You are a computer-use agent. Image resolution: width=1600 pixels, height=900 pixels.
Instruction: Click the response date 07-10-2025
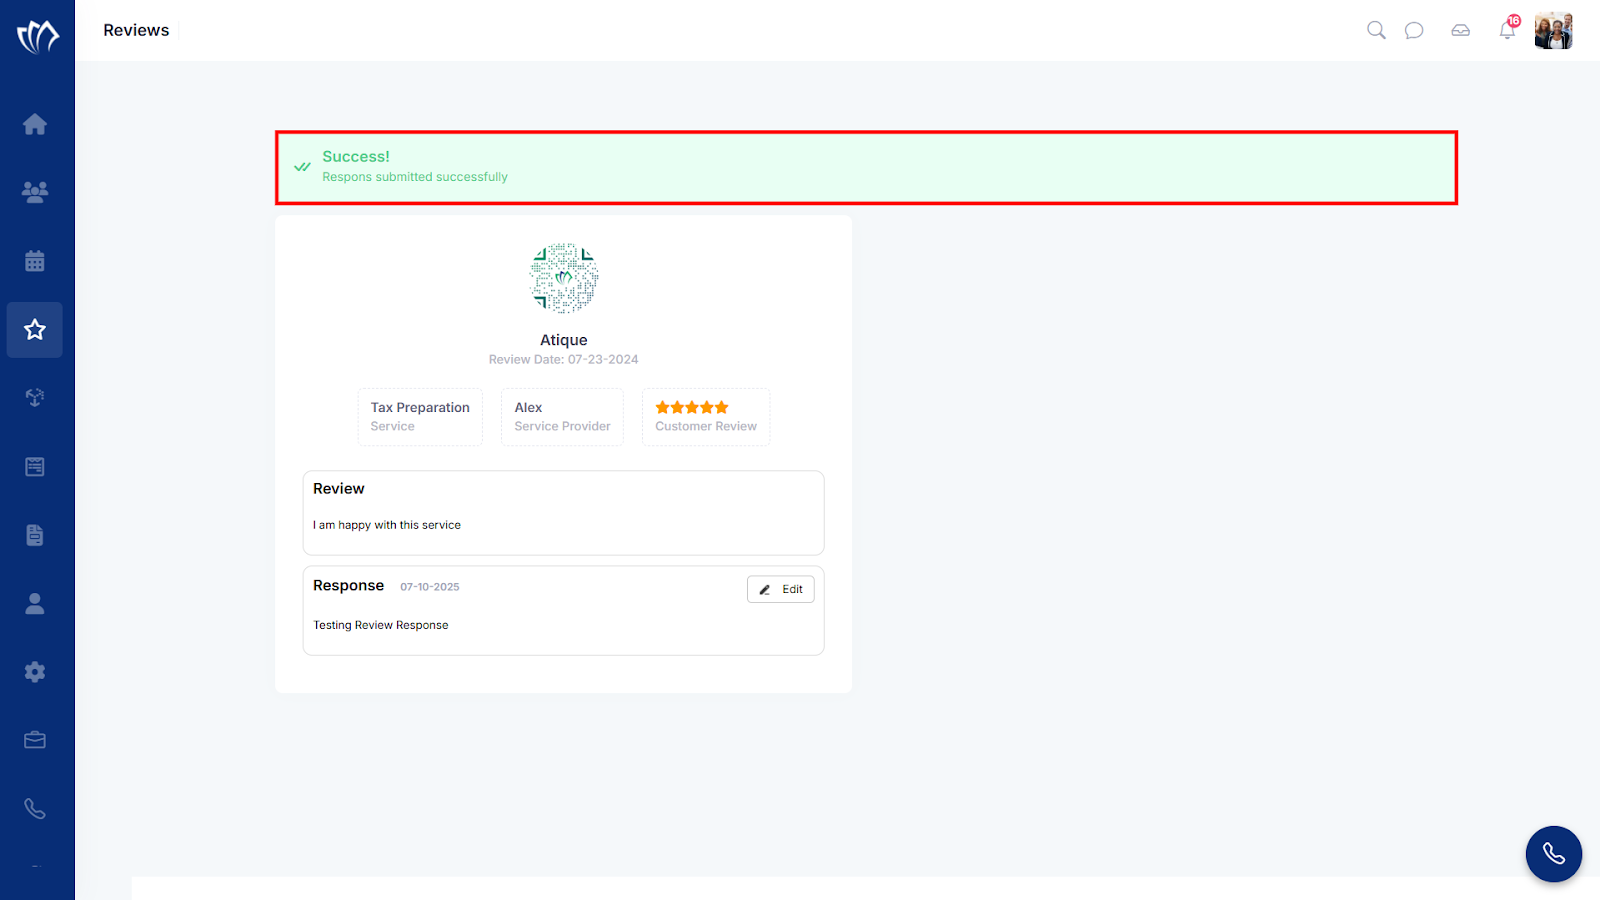430,587
